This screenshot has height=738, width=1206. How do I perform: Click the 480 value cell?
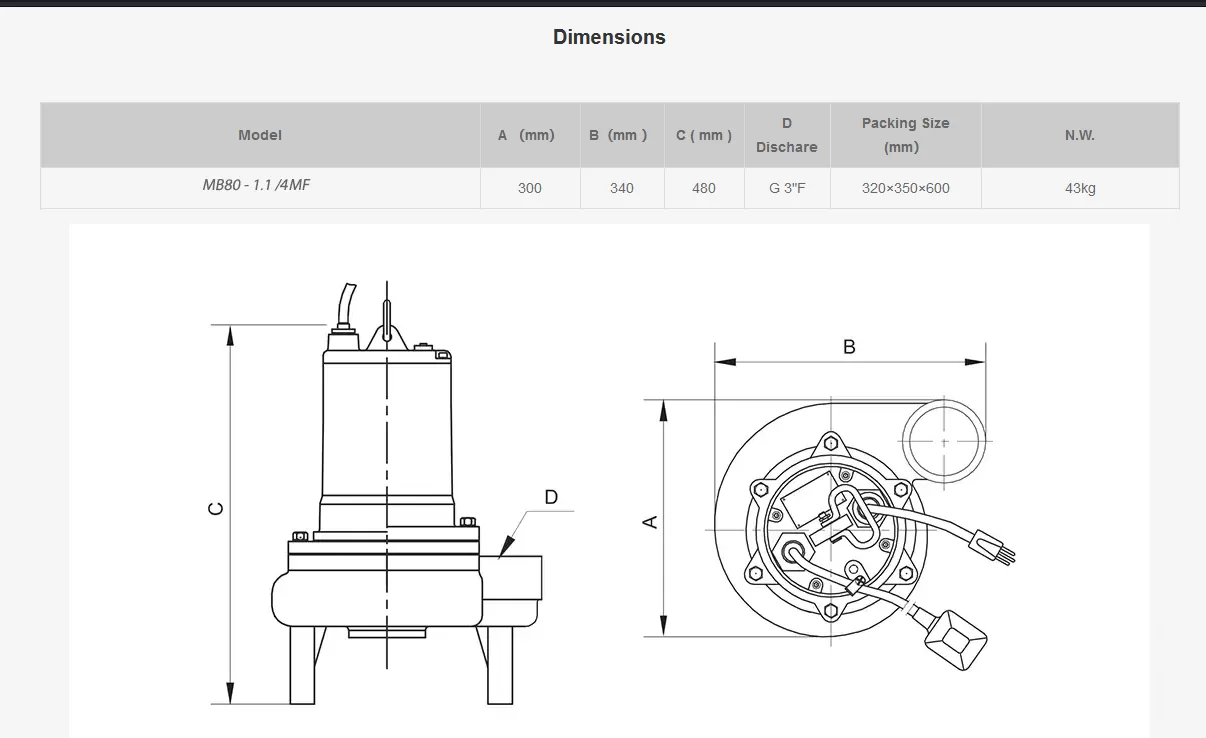(x=704, y=188)
